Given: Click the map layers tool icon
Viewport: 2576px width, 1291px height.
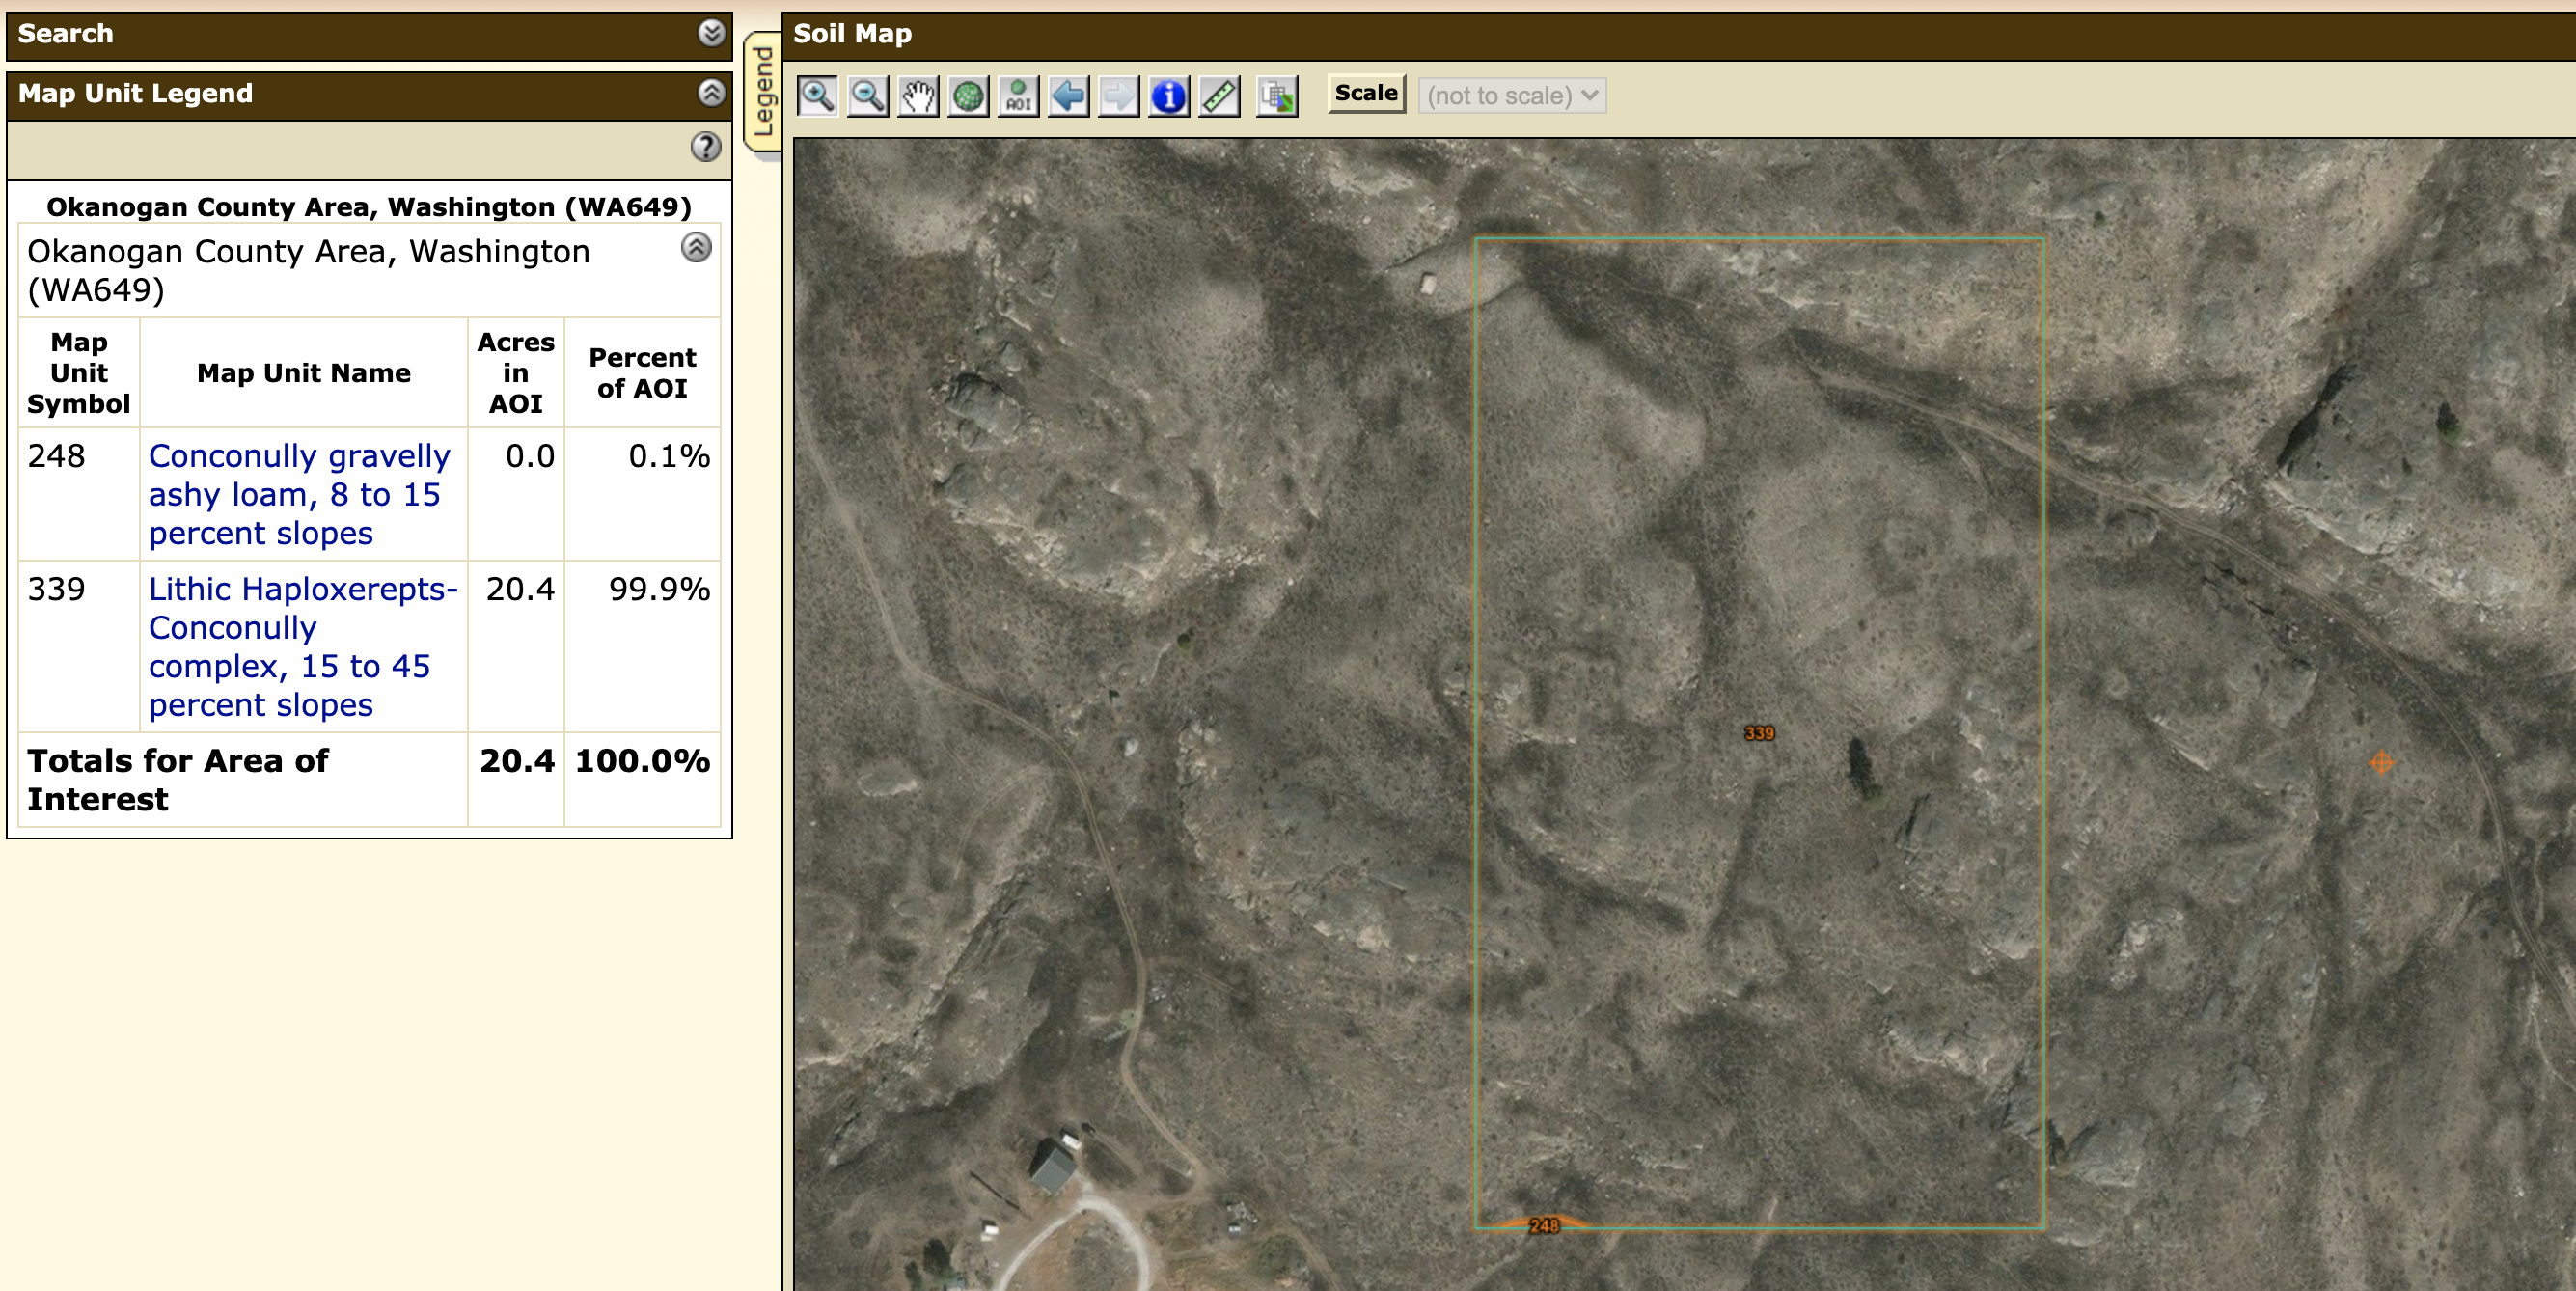Looking at the screenshot, I should click(1277, 96).
